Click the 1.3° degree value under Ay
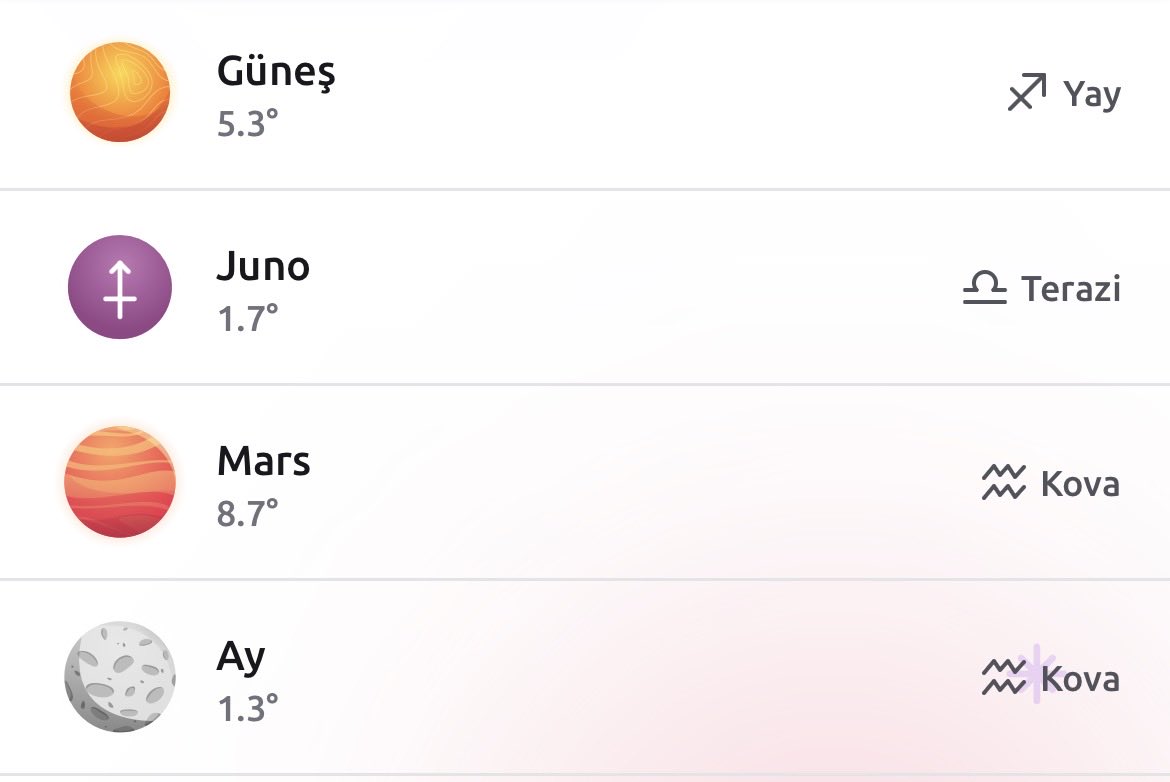Screen dimensions: 1170x782 point(248,708)
